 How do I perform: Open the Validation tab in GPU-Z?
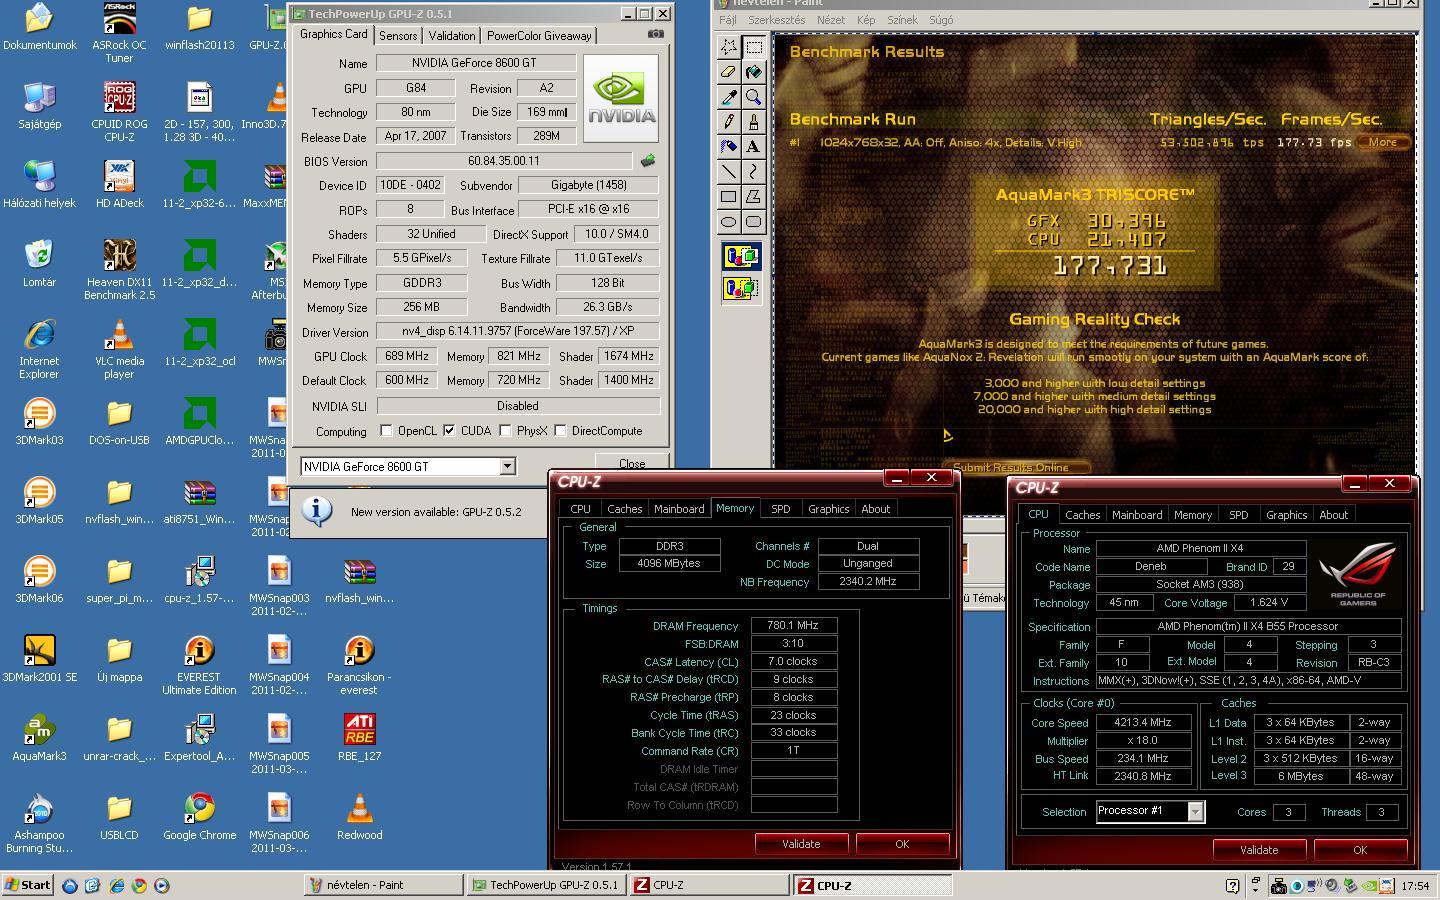click(x=452, y=35)
